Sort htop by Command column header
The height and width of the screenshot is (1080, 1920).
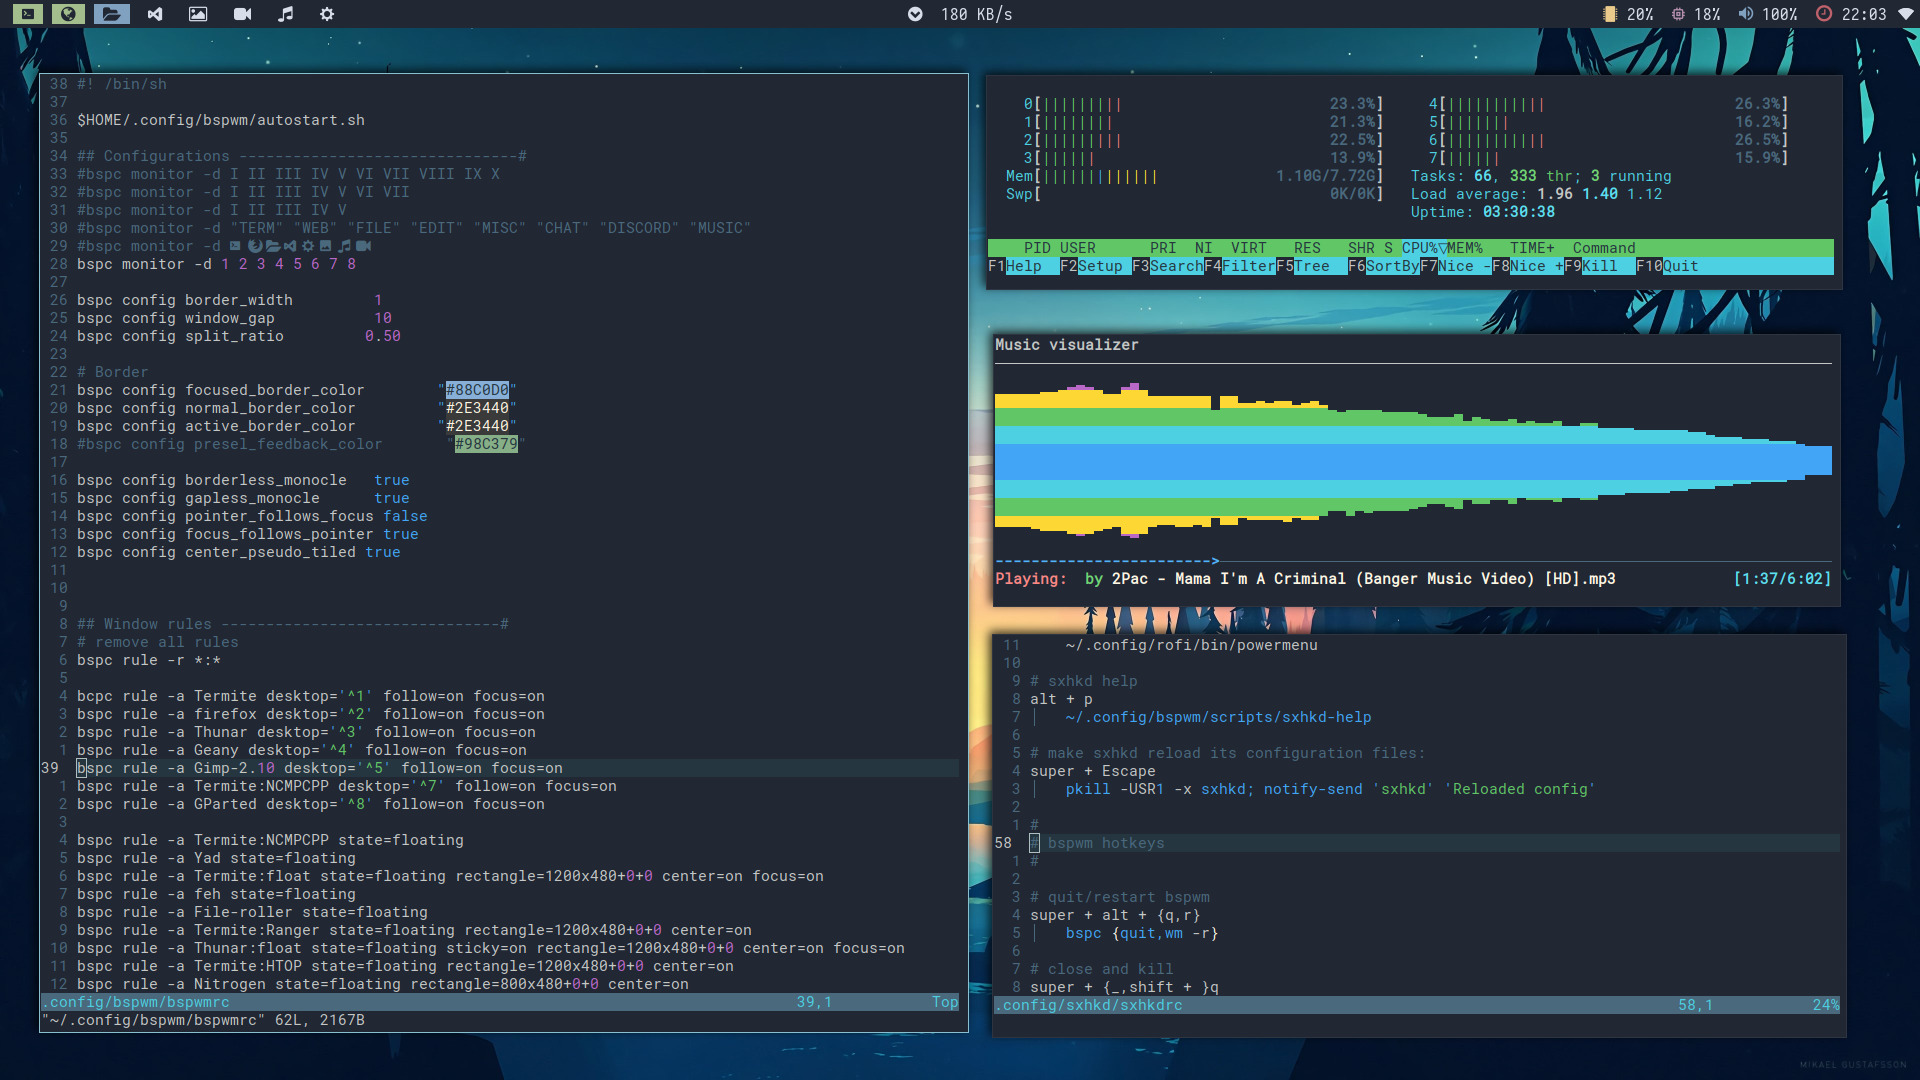tap(1604, 248)
